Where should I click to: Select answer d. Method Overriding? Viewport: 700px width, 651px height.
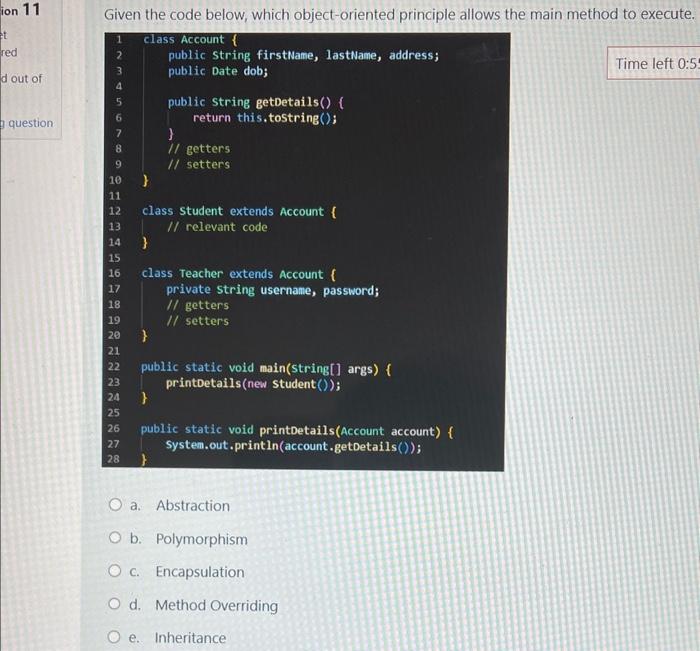click(x=114, y=605)
